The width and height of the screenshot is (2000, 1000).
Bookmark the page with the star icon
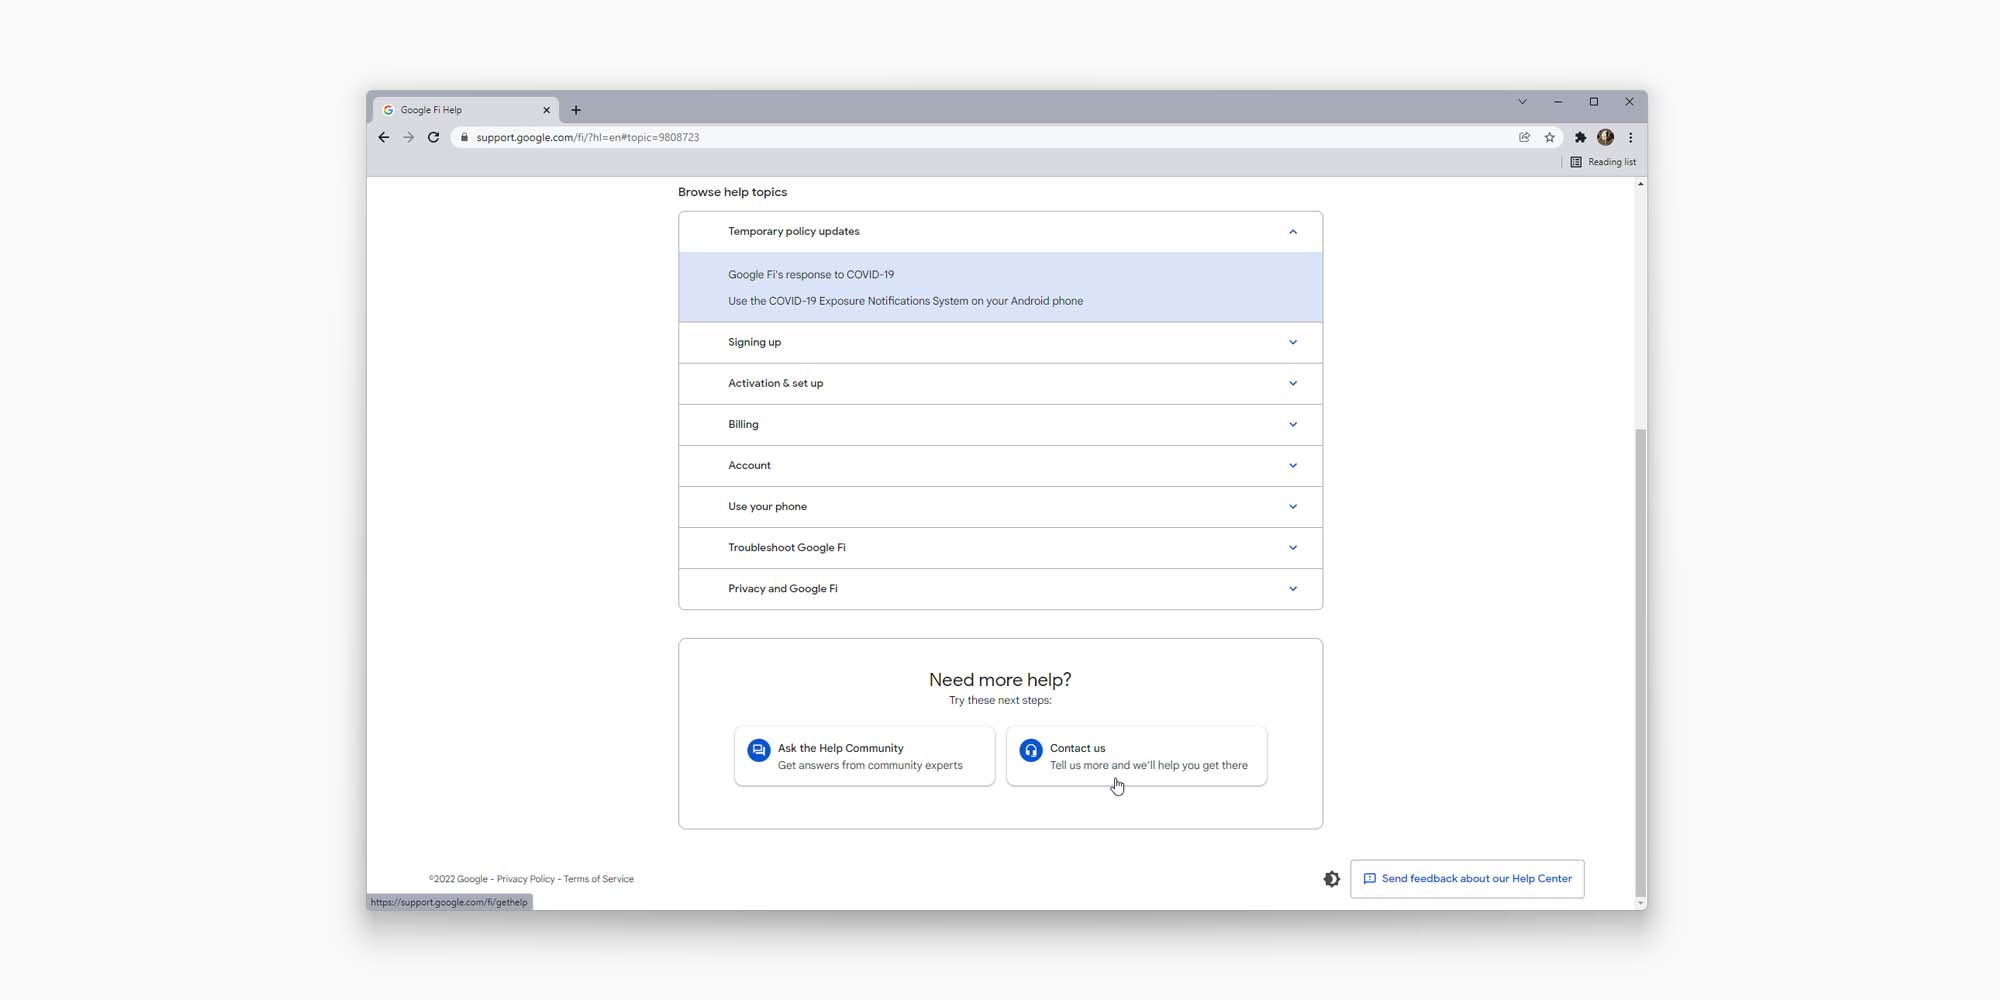pos(1549,137)
